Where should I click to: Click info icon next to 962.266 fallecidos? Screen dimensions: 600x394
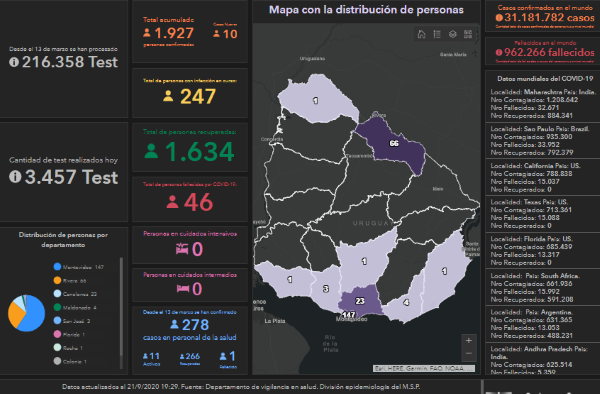(499, 52)
